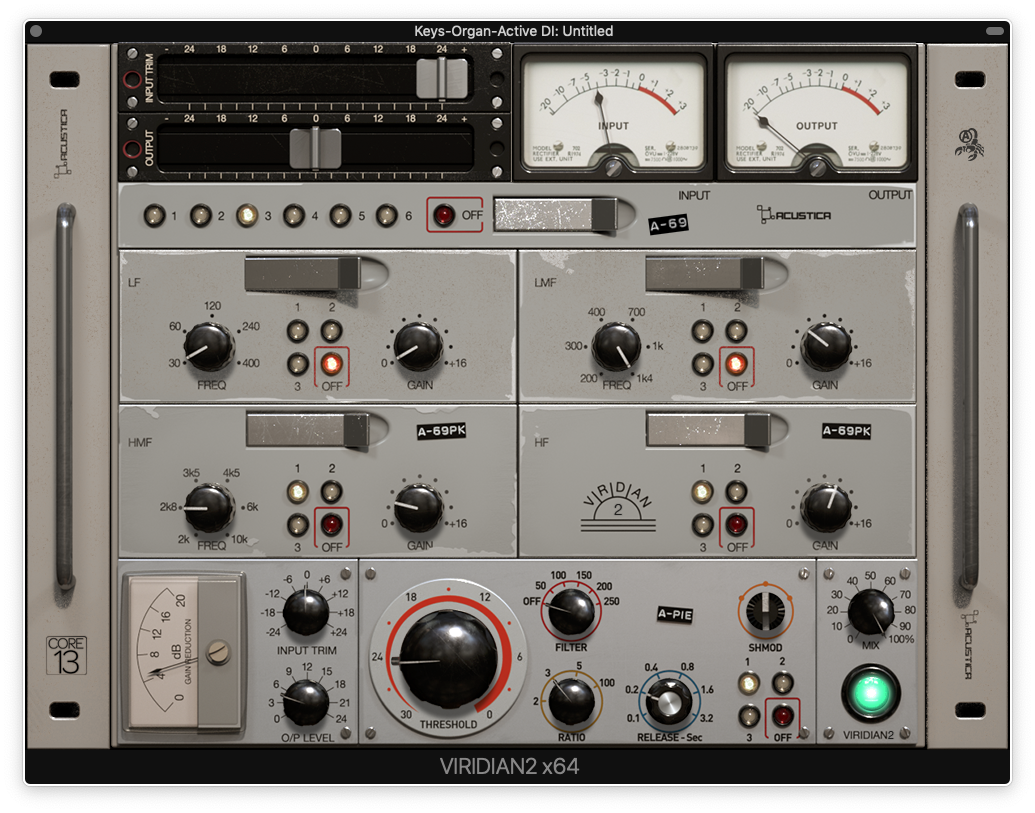Click the LMF GAIN knob
Image resolution: width=1035 pixels, height=813 pixels.
pyautogui.click(x=825, y=346)
